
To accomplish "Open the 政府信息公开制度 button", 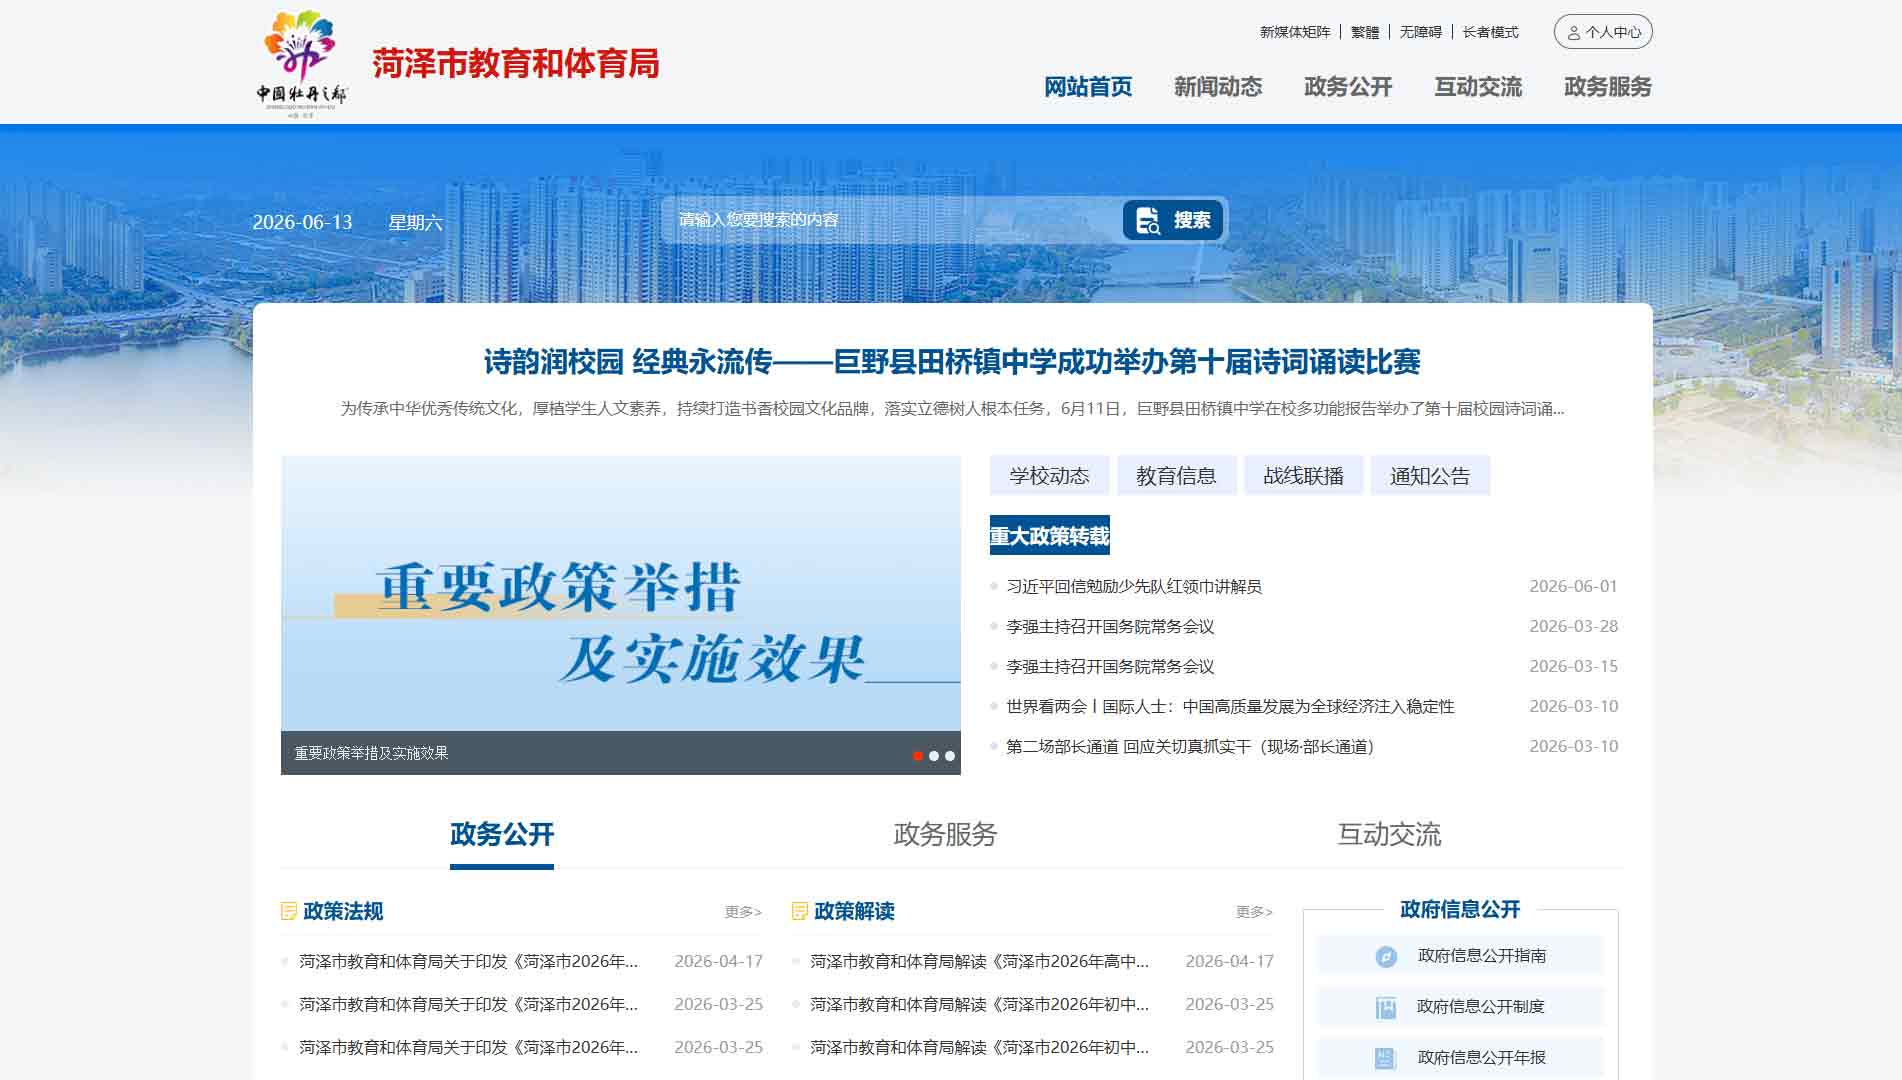I will [x=1460, y=1007].
